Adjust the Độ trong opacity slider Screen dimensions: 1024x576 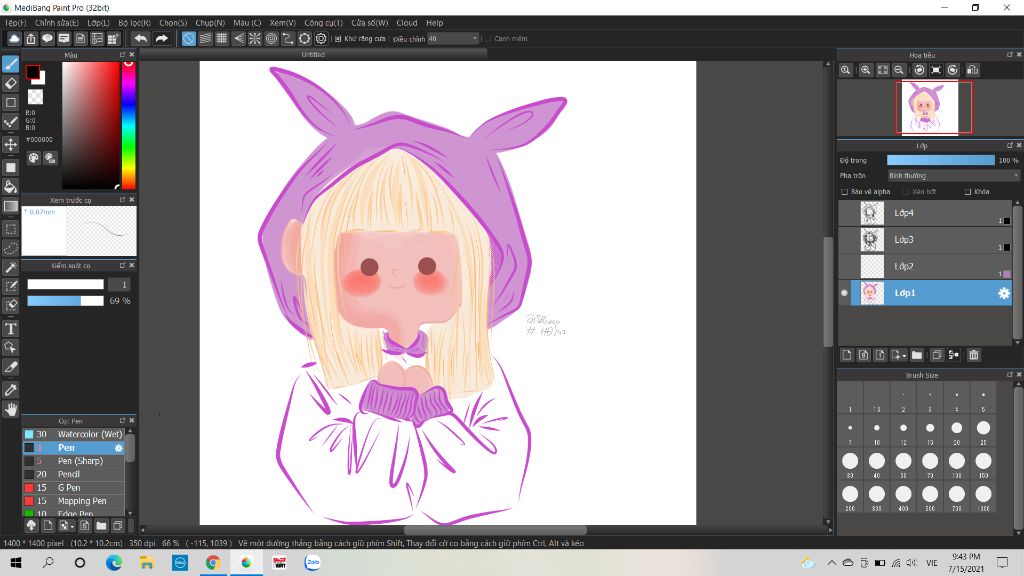coord(940,160)
